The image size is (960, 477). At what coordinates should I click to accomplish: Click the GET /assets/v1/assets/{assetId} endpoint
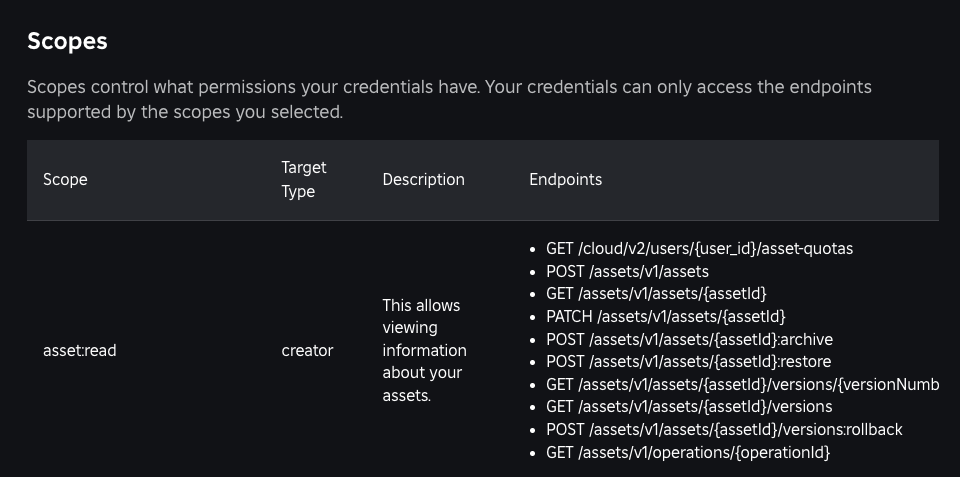(656, 294)
